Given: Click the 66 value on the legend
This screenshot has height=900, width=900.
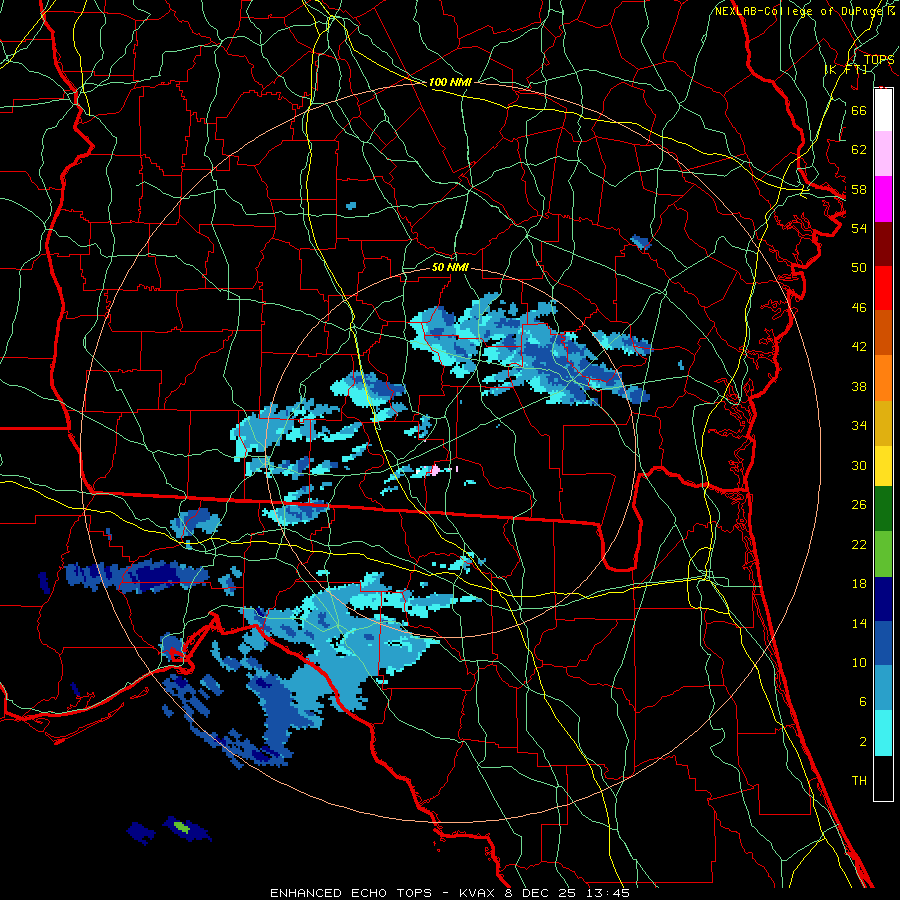Looking at the screenshot, I should click(x=859, y=110).
